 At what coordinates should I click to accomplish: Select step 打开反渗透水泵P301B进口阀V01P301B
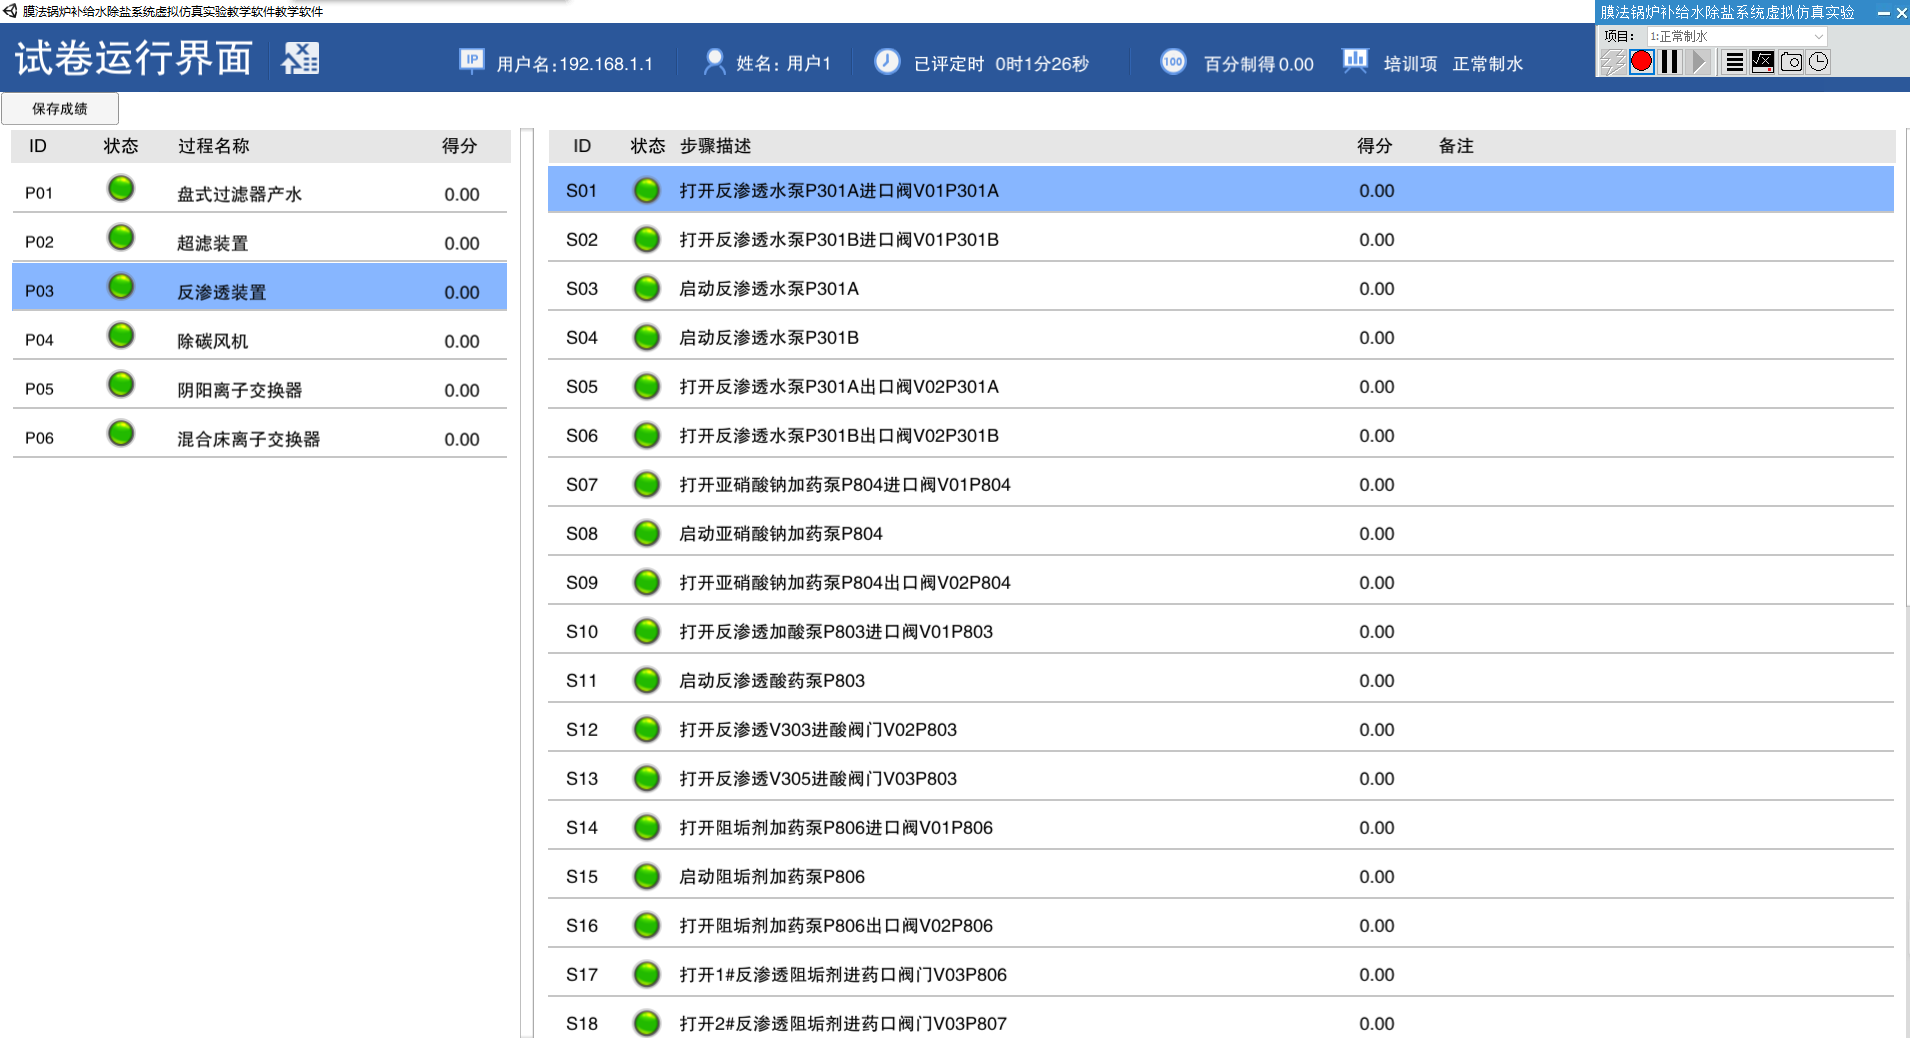point(1221,239)
